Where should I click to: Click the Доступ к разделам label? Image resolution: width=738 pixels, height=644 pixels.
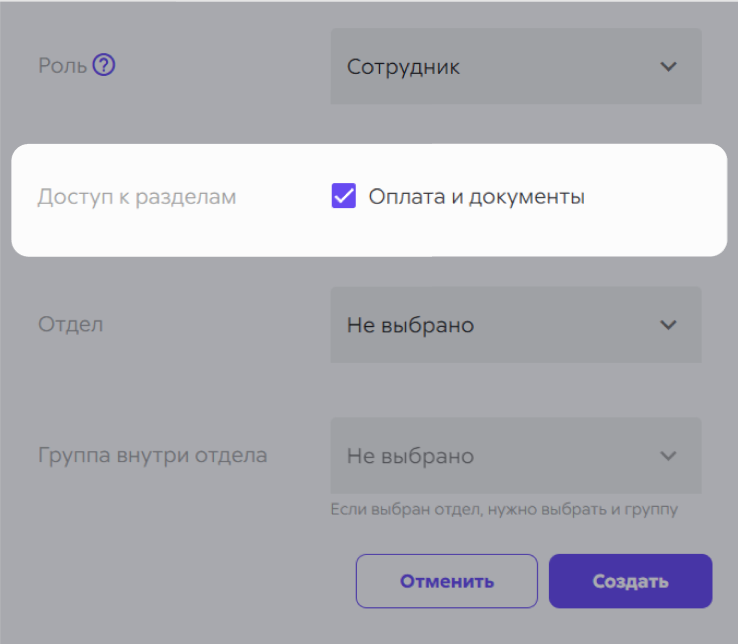137,197
